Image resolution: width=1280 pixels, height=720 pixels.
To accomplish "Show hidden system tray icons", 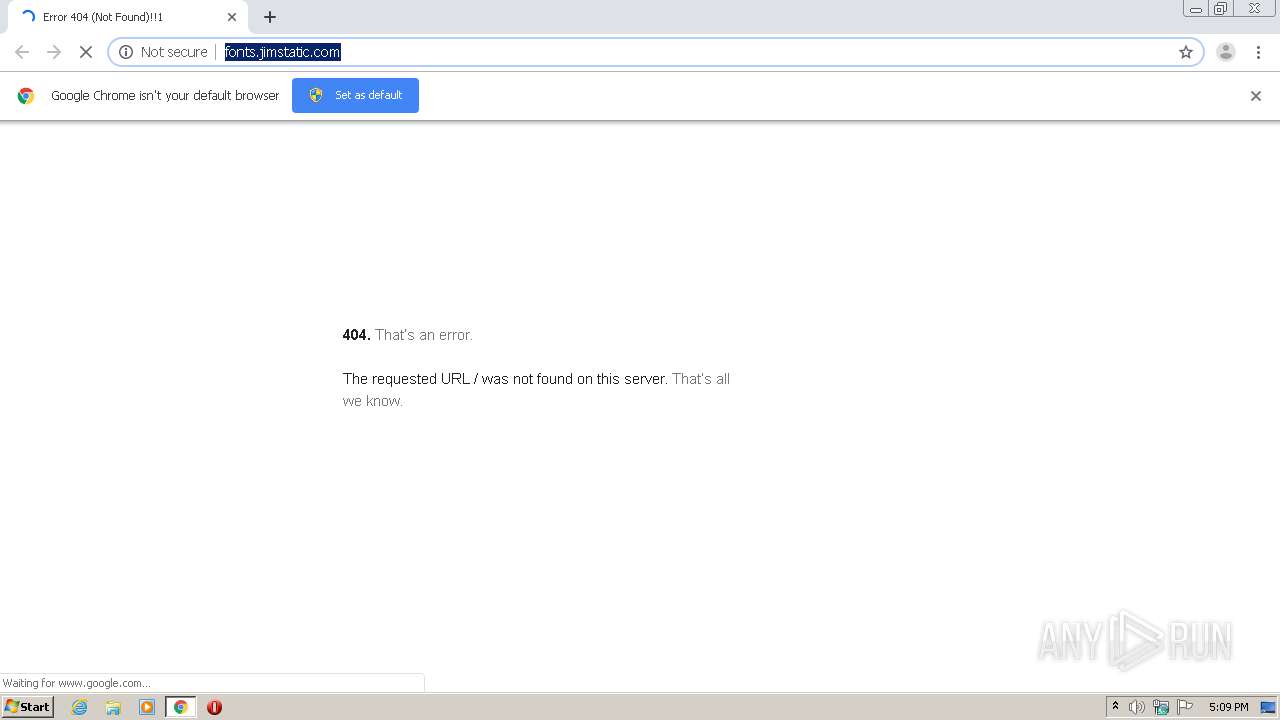I will click(1115, 707).
